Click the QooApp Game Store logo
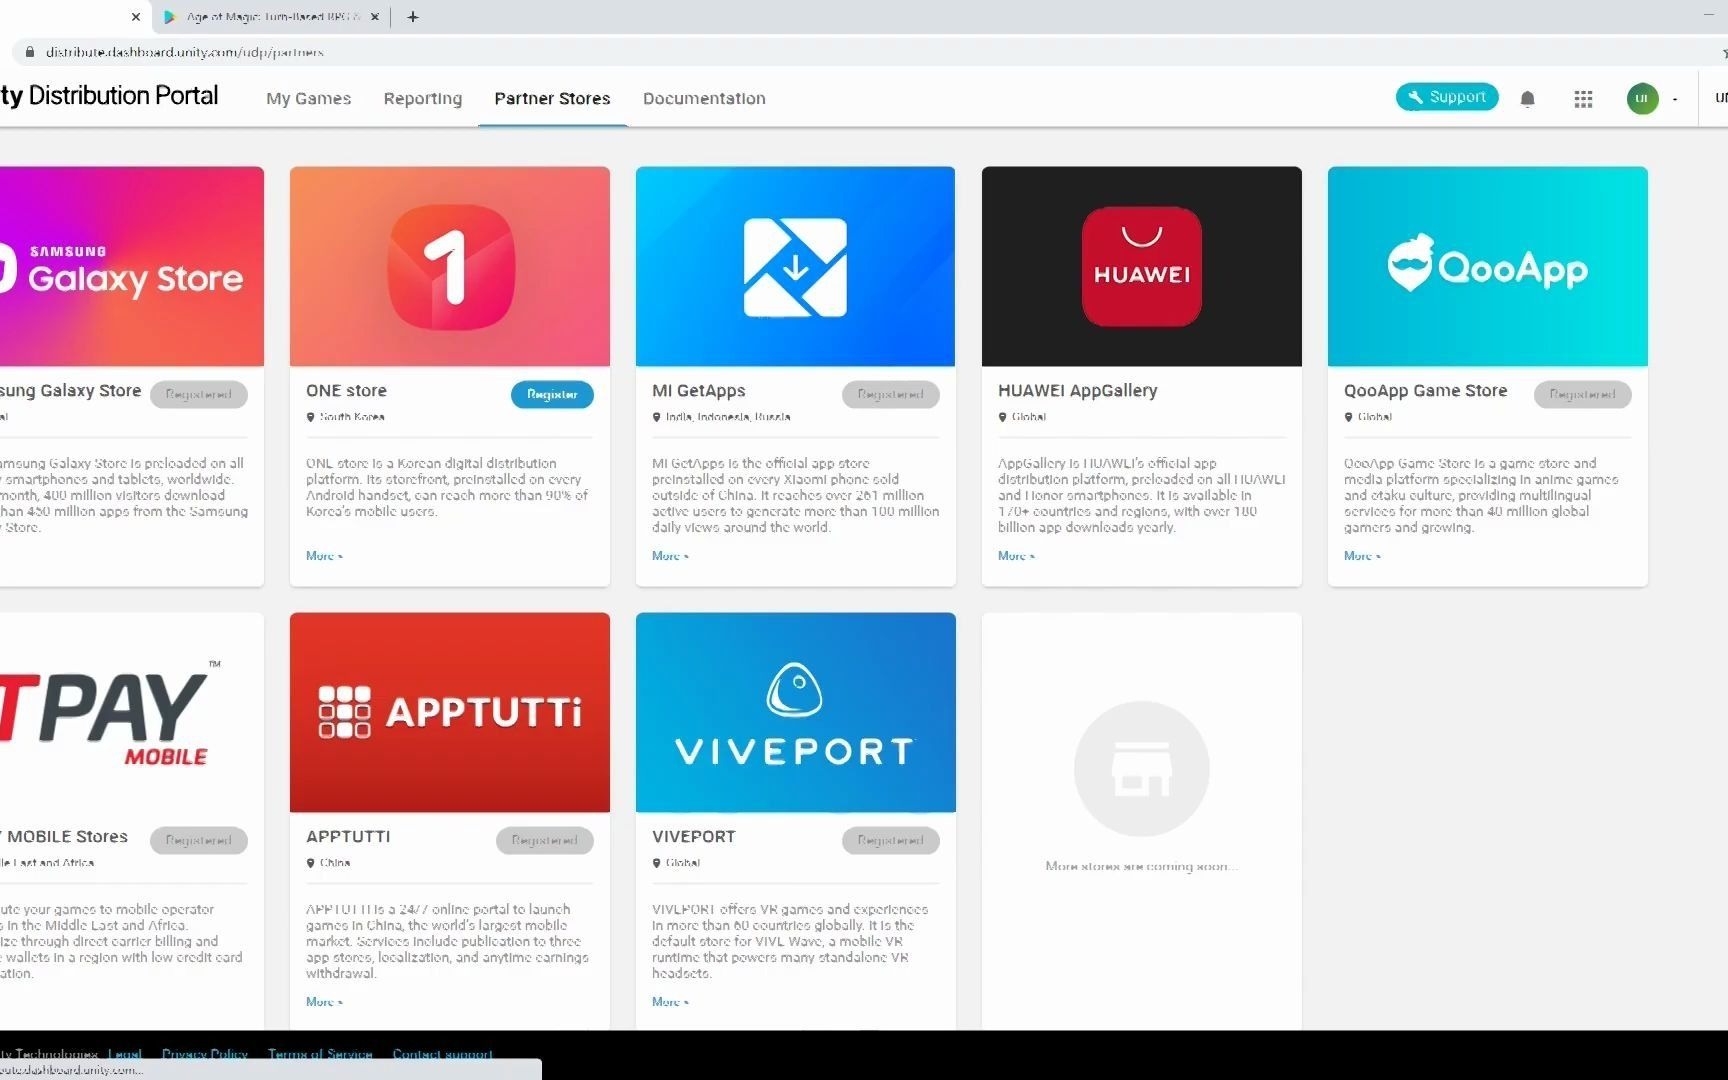The image size is (1728, 1080). 1486,265
